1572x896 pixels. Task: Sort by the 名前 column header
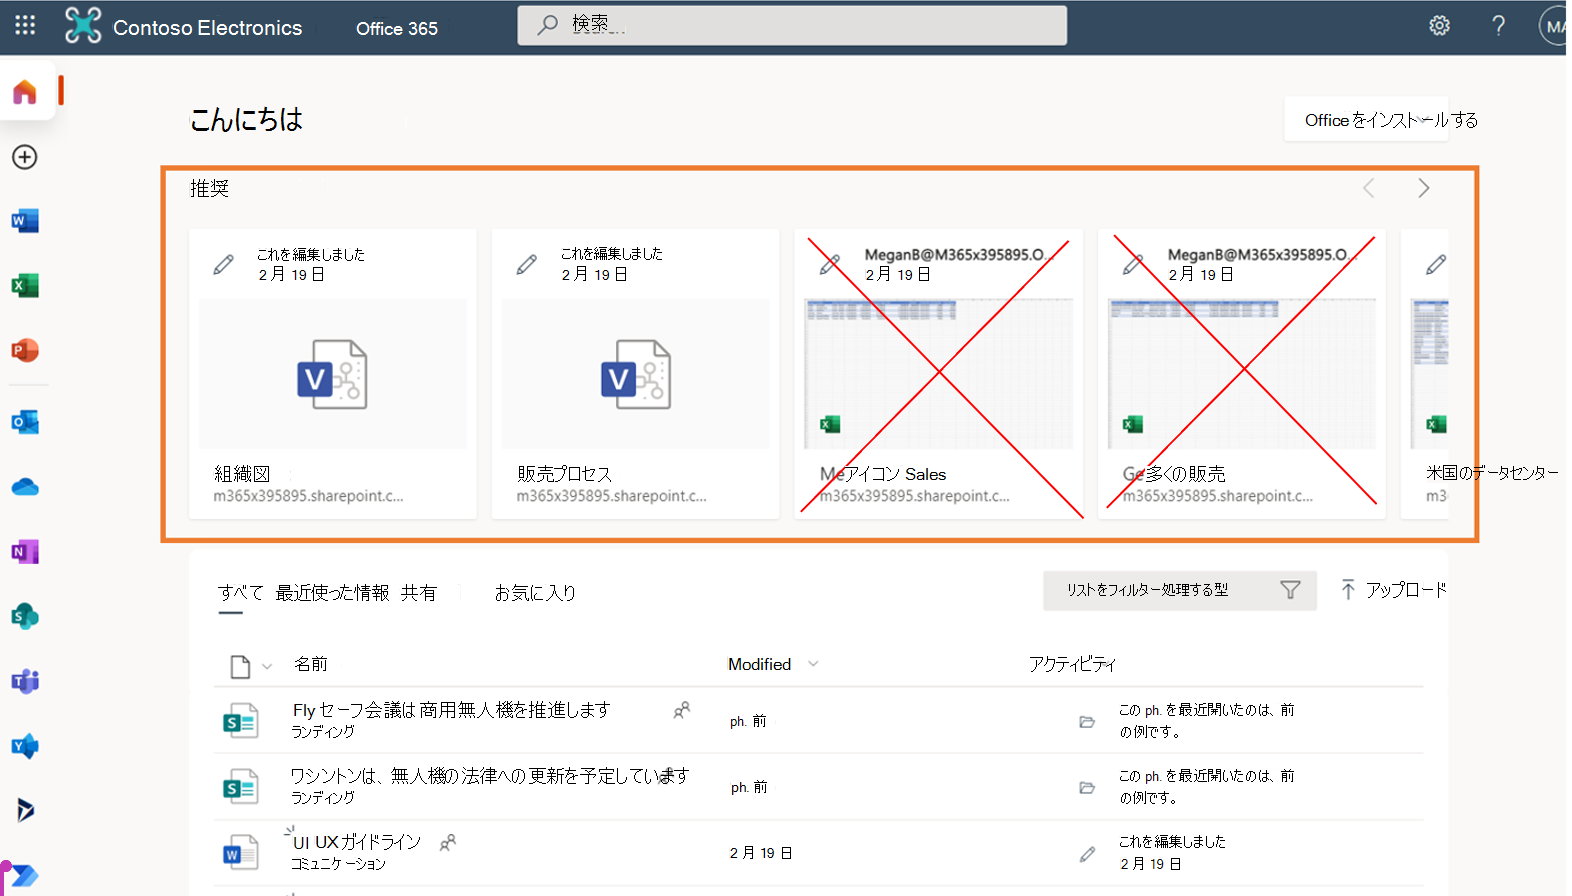[311, 664]
